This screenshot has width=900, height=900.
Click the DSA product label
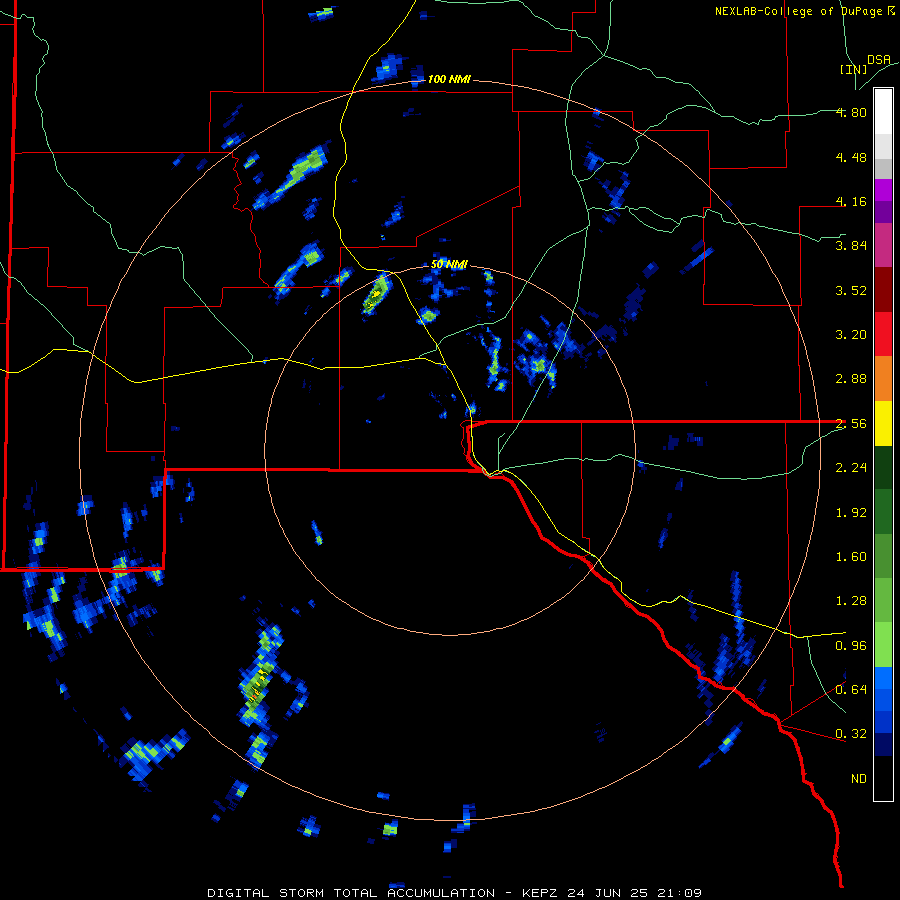[879, 60]
